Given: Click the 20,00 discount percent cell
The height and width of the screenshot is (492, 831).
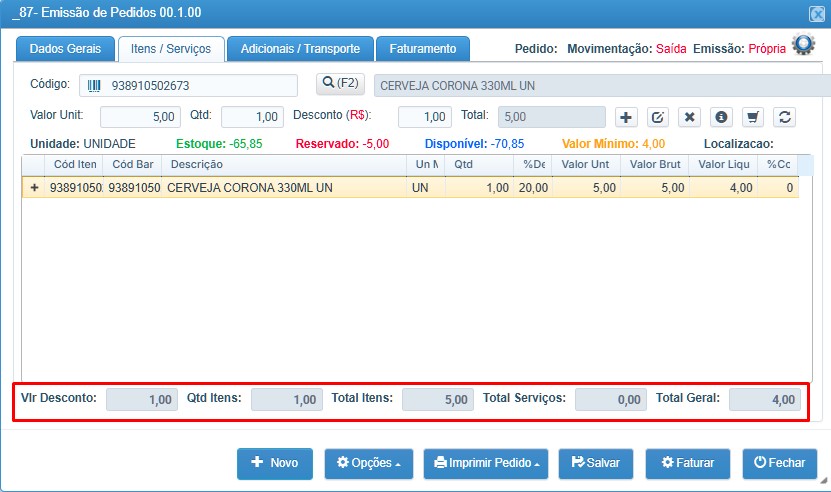Looking at the screenshot, I should tap(533, 188).
